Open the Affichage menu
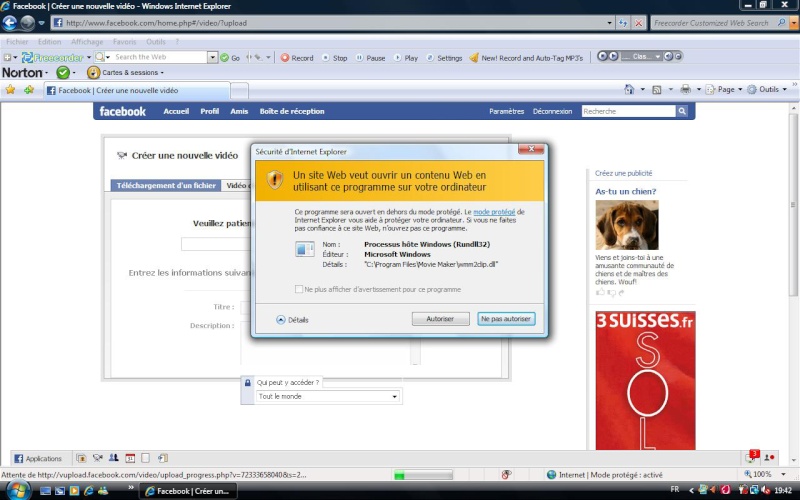 (x=87, y=42)
